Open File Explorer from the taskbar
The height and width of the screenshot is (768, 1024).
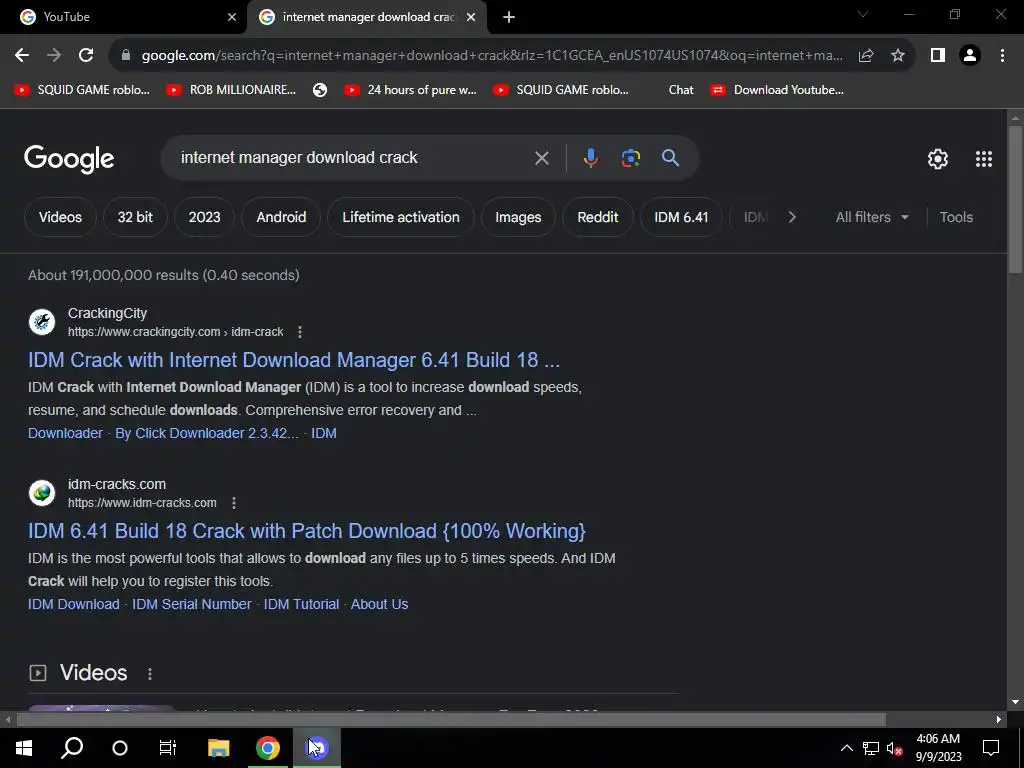click(x=218, y=748)
